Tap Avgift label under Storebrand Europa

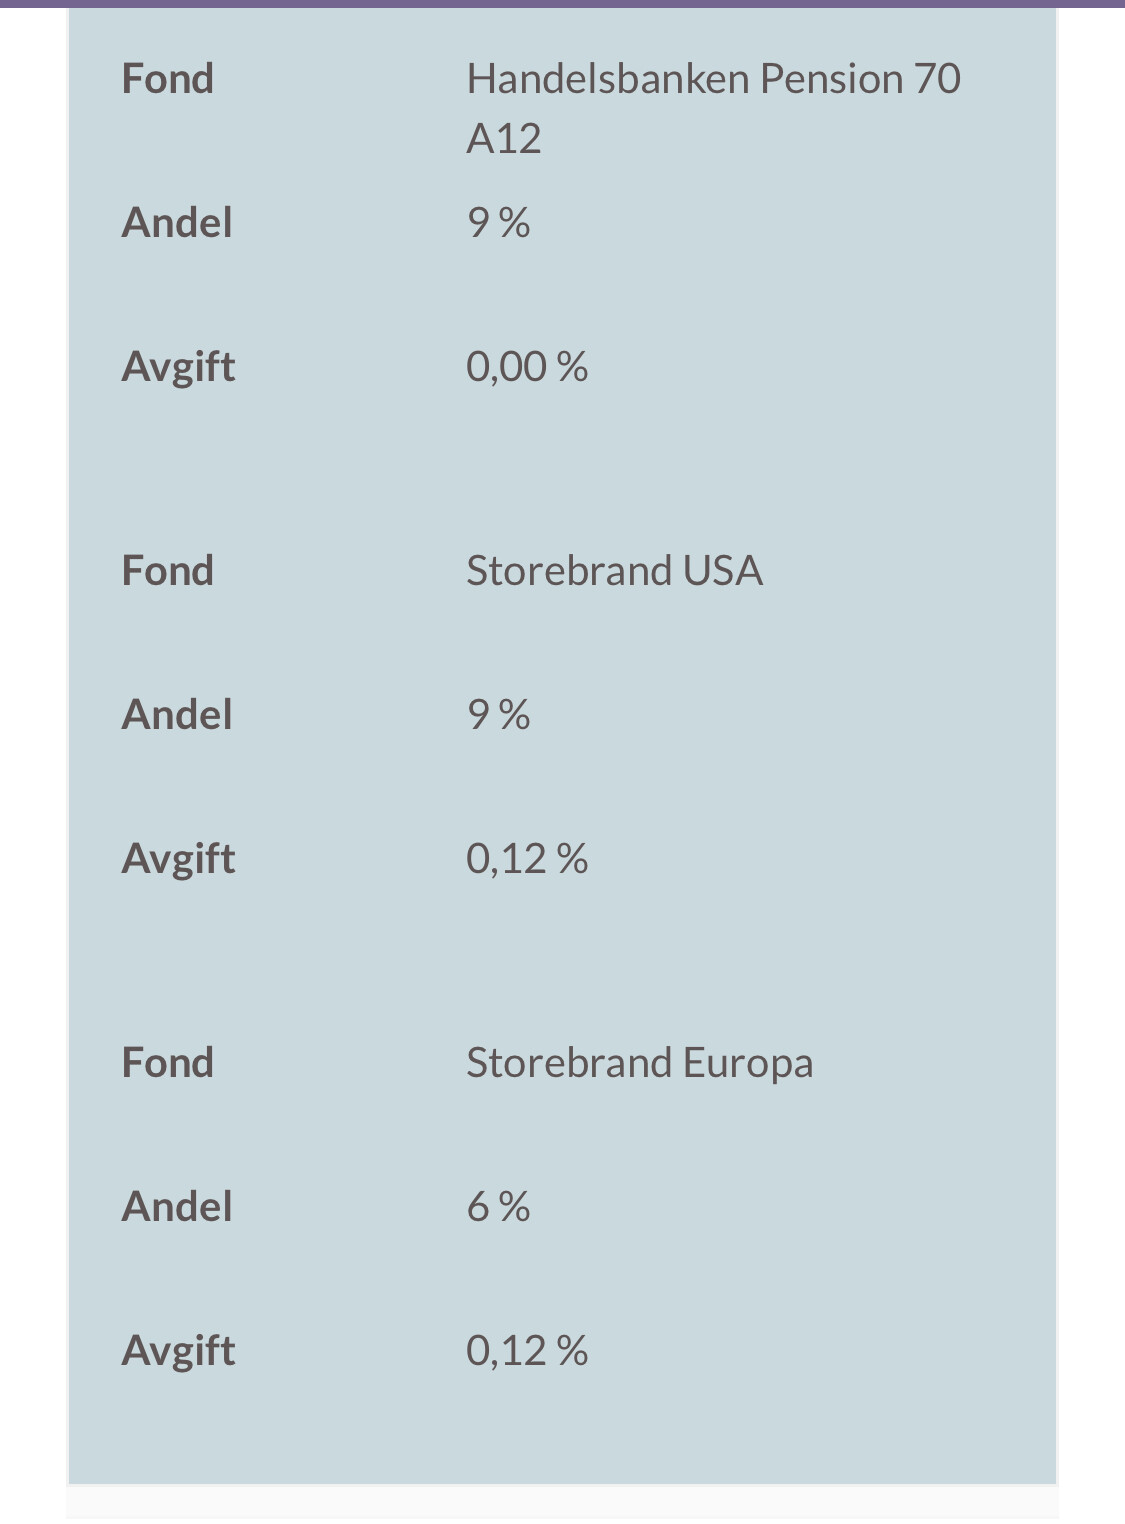click(x=178, y=1350)
